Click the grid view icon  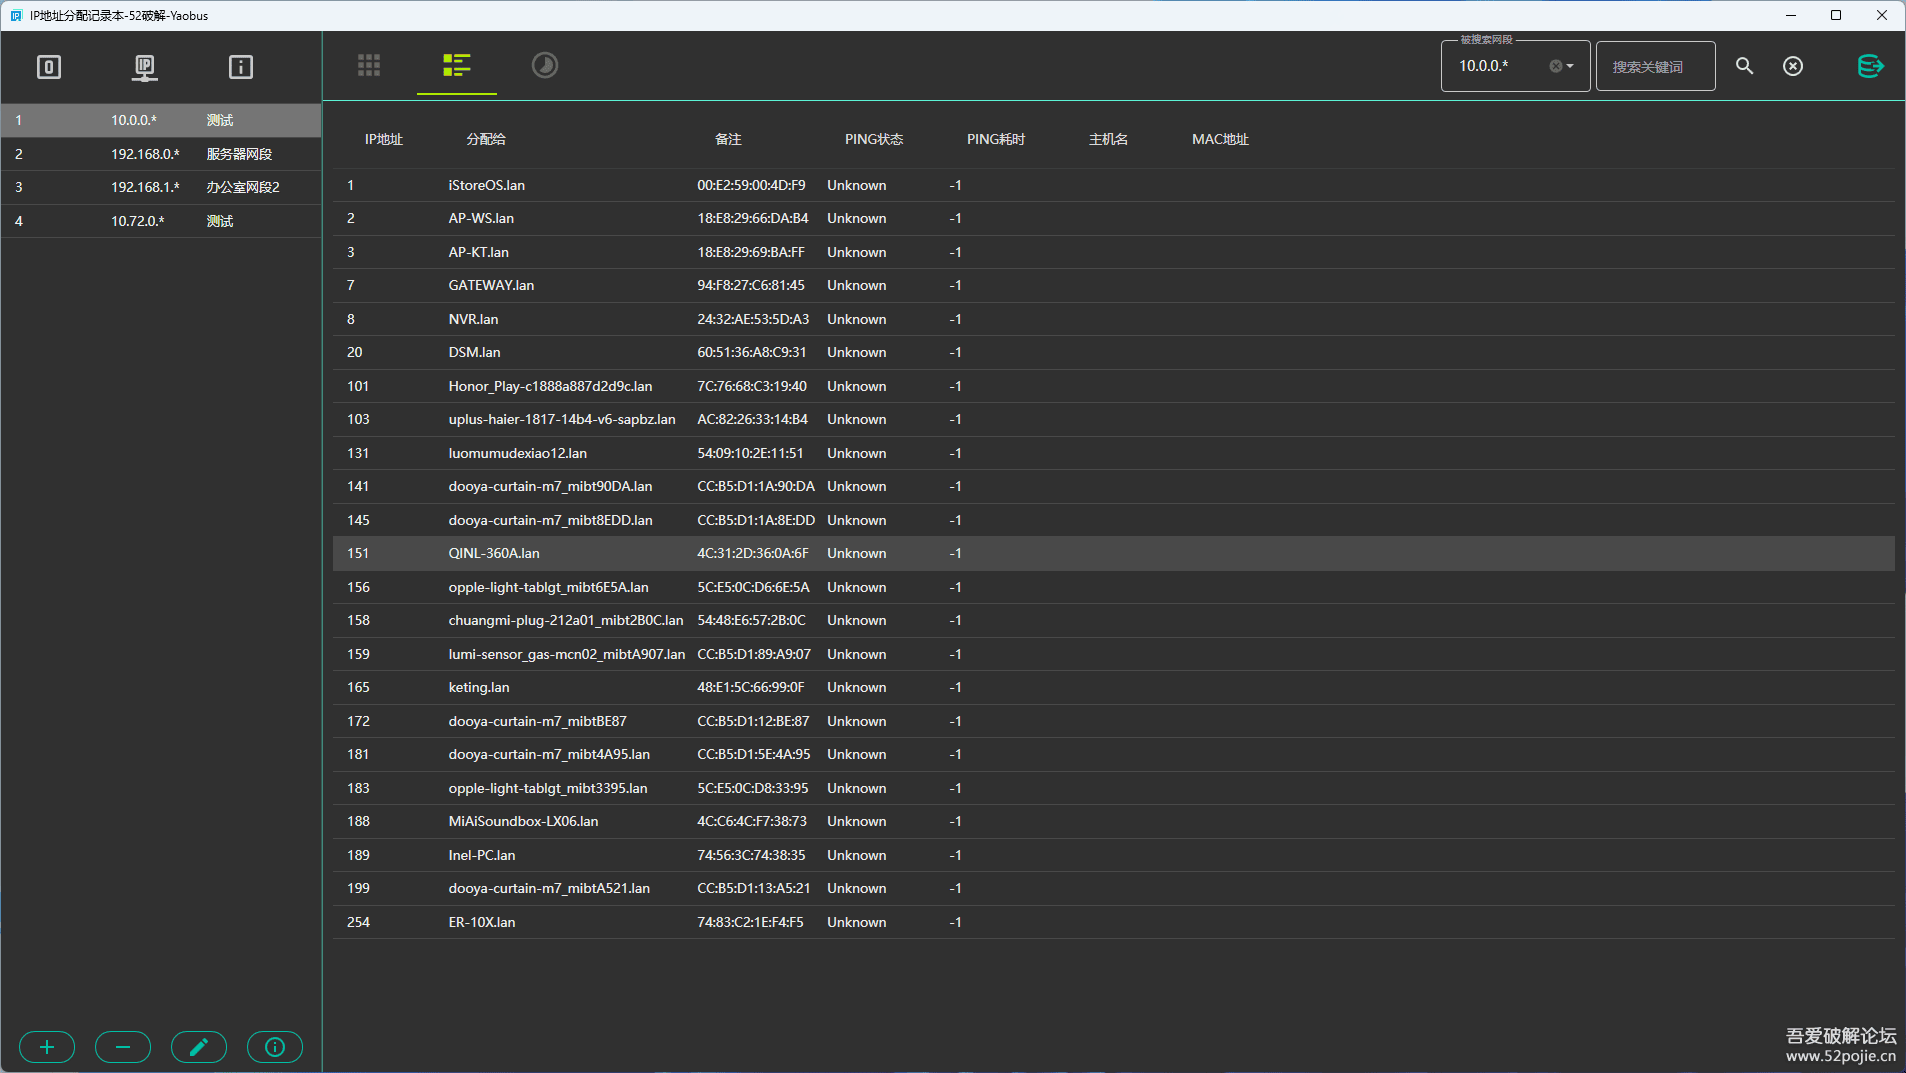[x=369, y=66]
